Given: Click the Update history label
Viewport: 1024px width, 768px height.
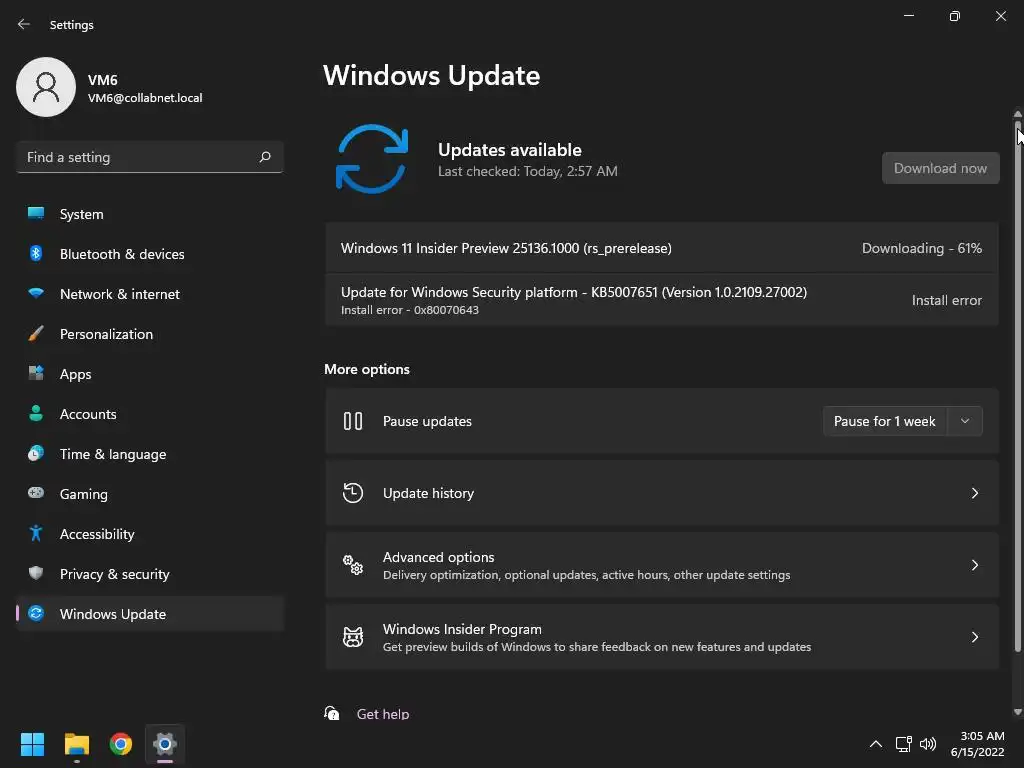Looking at the screenshot, I should (x=428, y=493).
